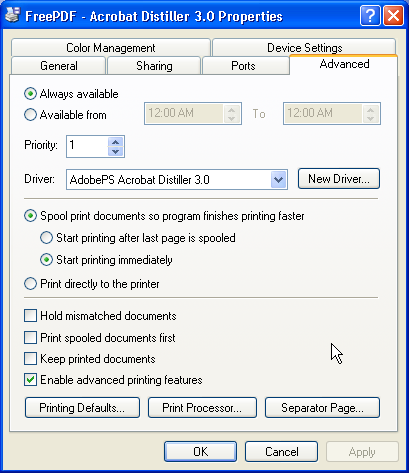Choose Start printing after last page is spooled
Viewport: 409px width, 473px height.
pos(46,238)
